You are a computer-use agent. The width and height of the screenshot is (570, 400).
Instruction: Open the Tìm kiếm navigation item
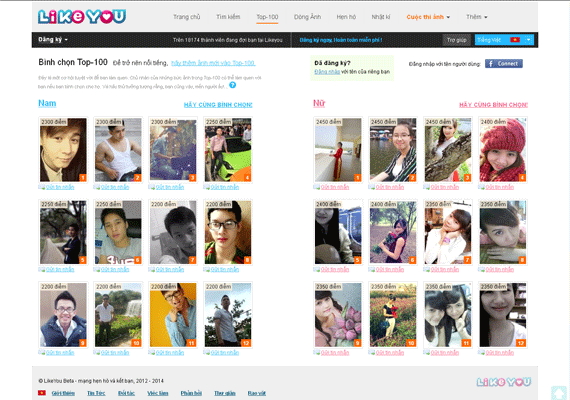pyautogui.click(x=228, y=17)
